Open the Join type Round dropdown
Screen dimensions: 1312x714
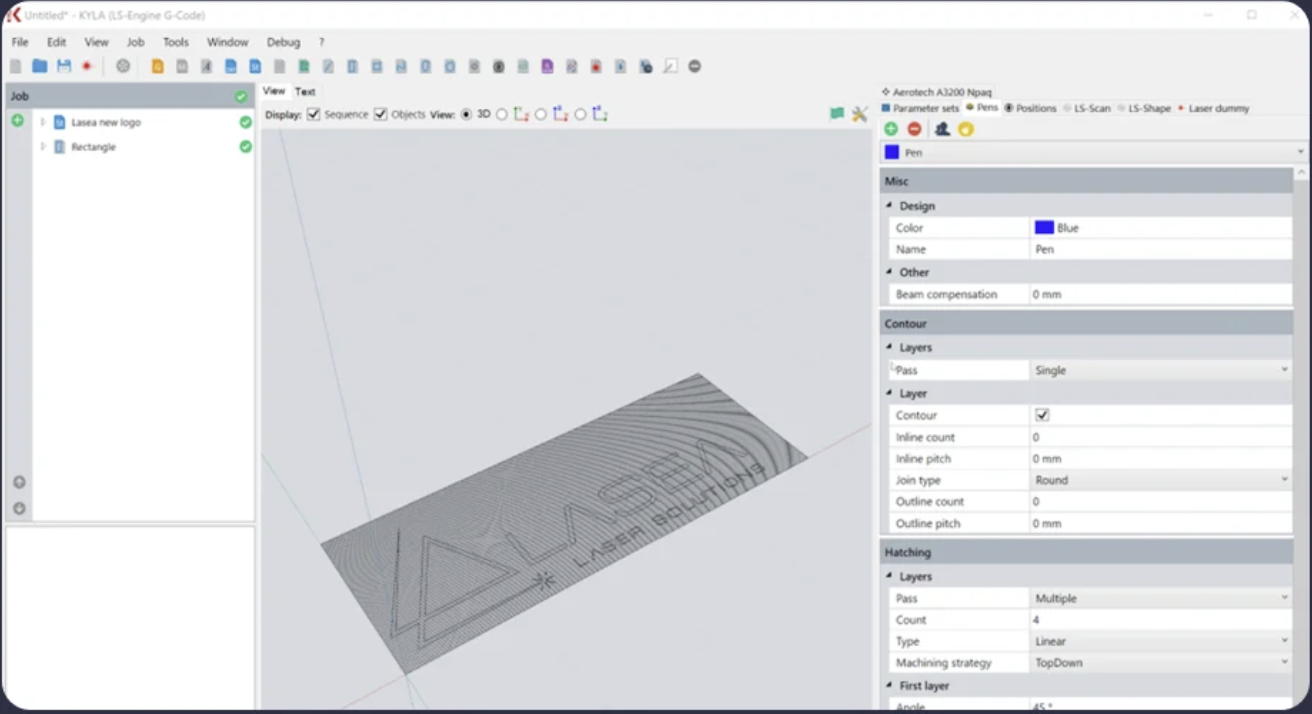(1160, 480)
